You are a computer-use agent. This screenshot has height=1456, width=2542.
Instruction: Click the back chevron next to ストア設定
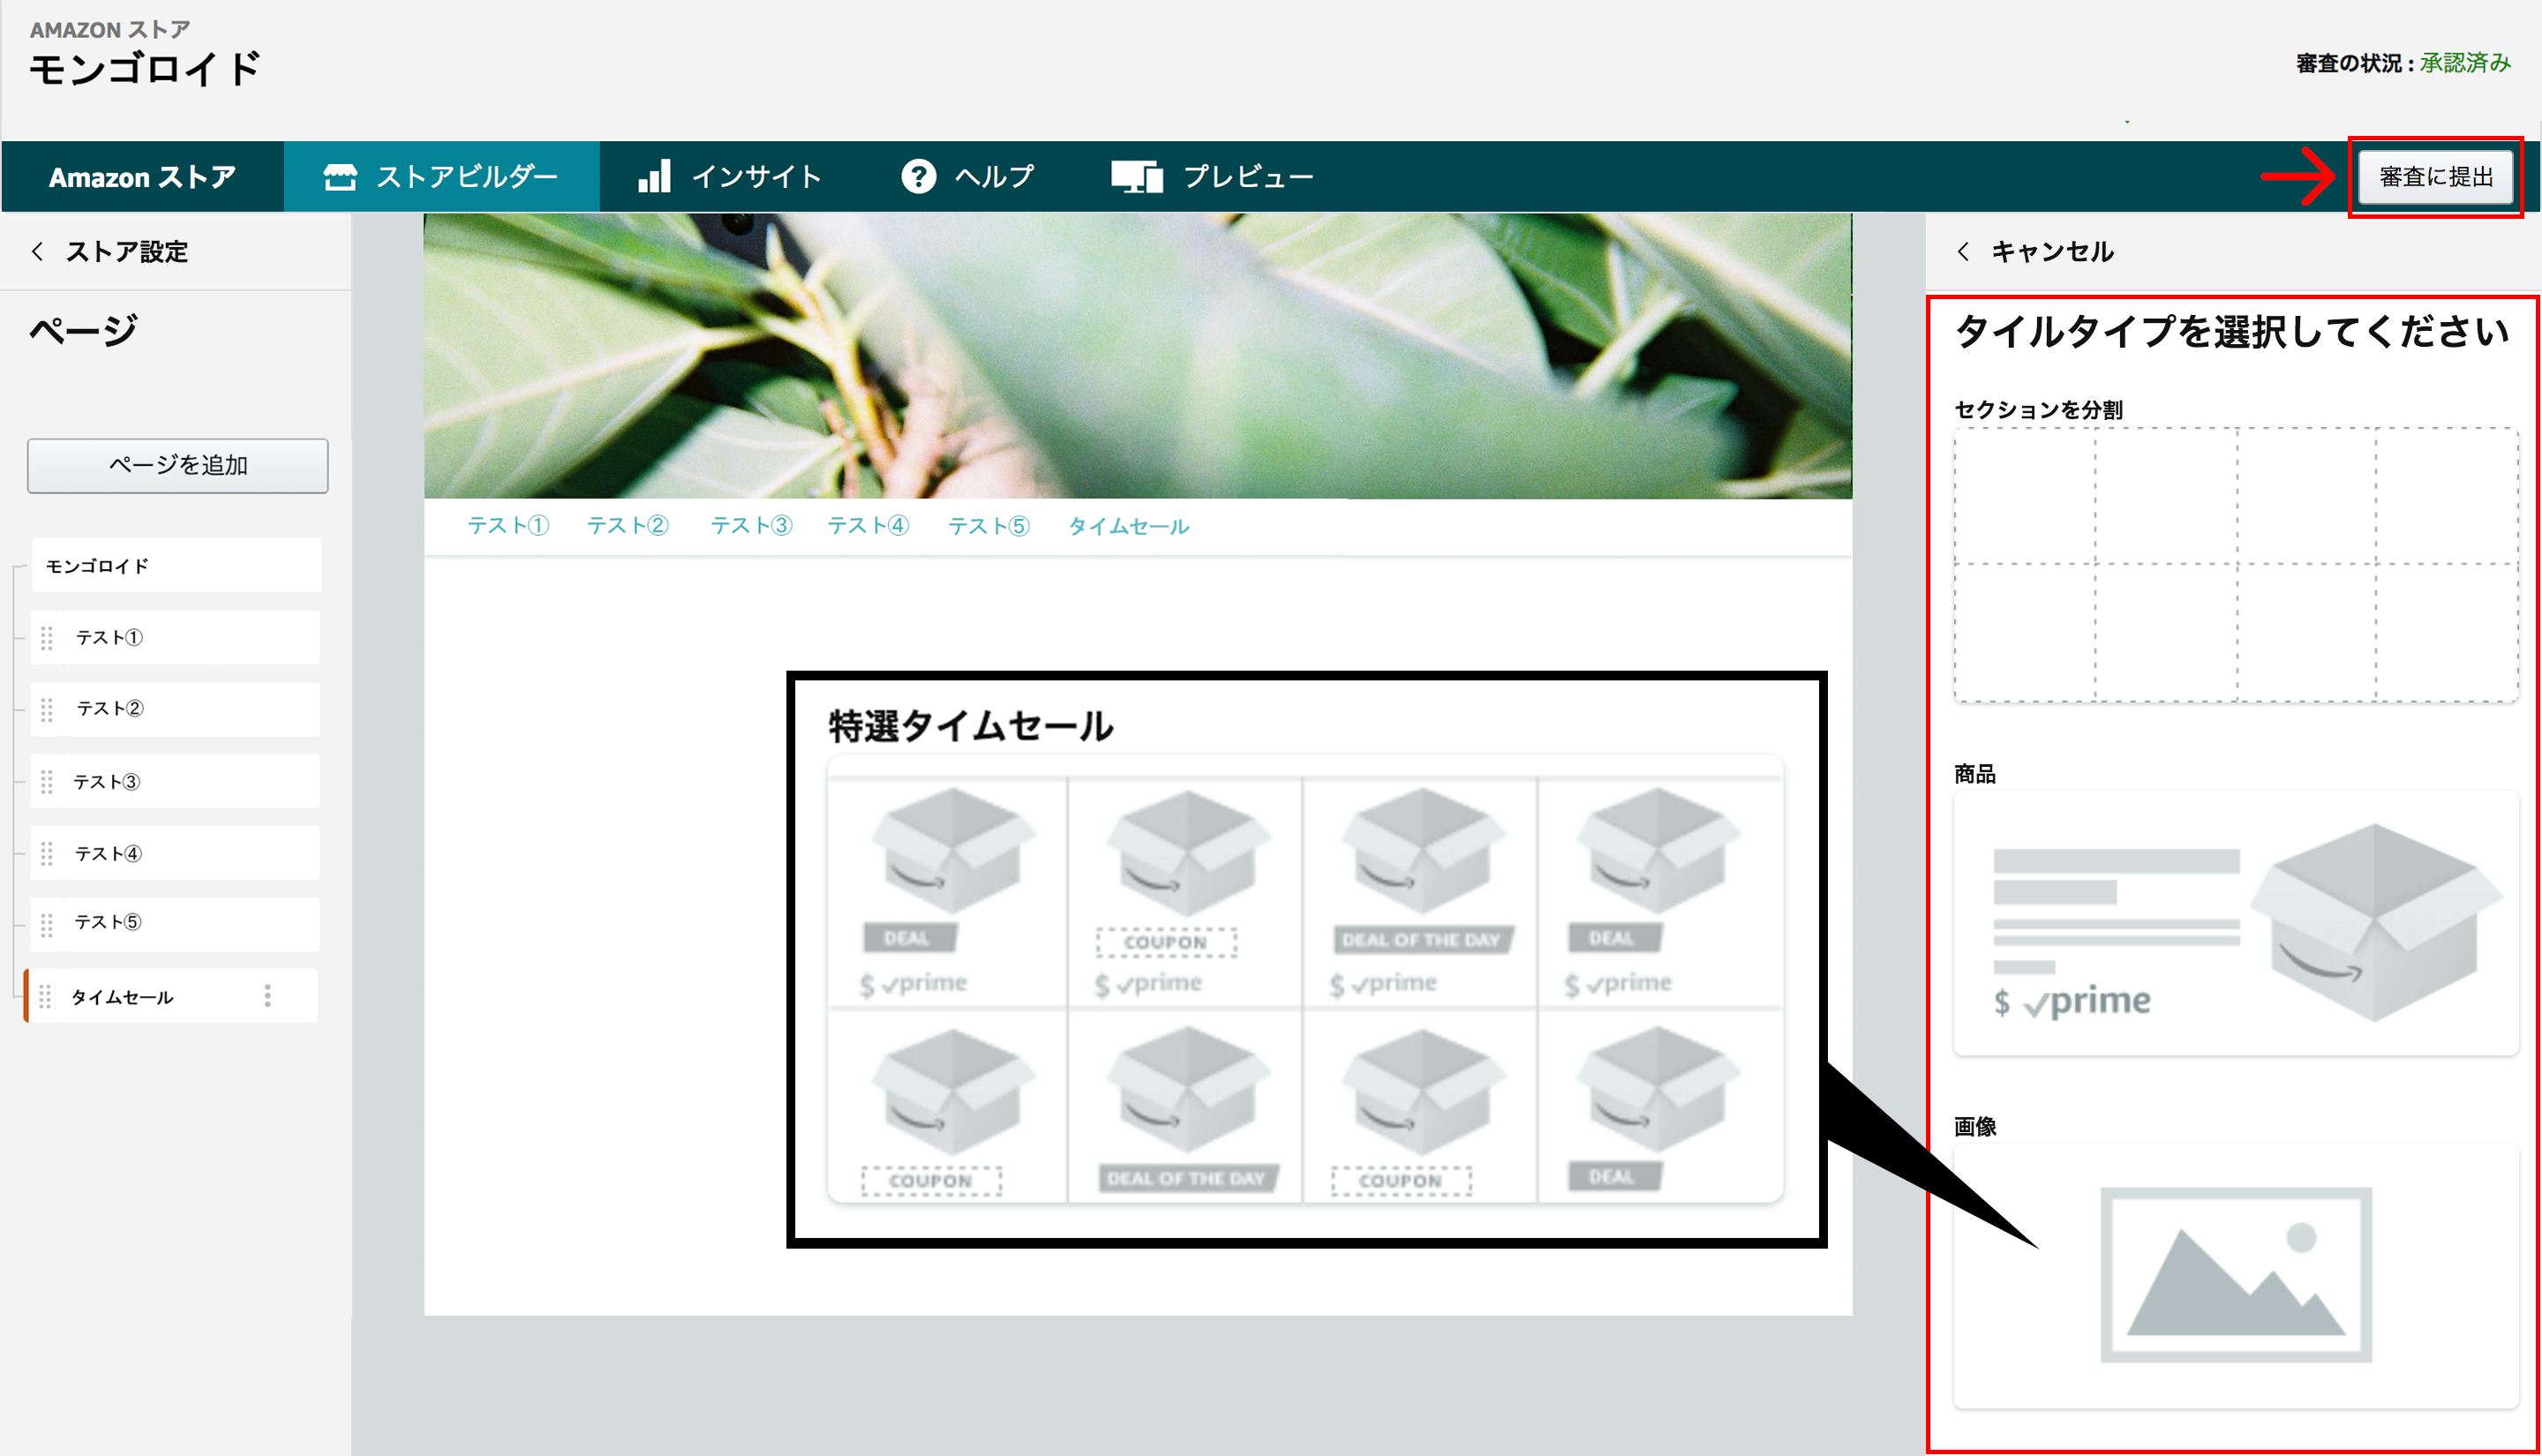click(x=37, y=251)
